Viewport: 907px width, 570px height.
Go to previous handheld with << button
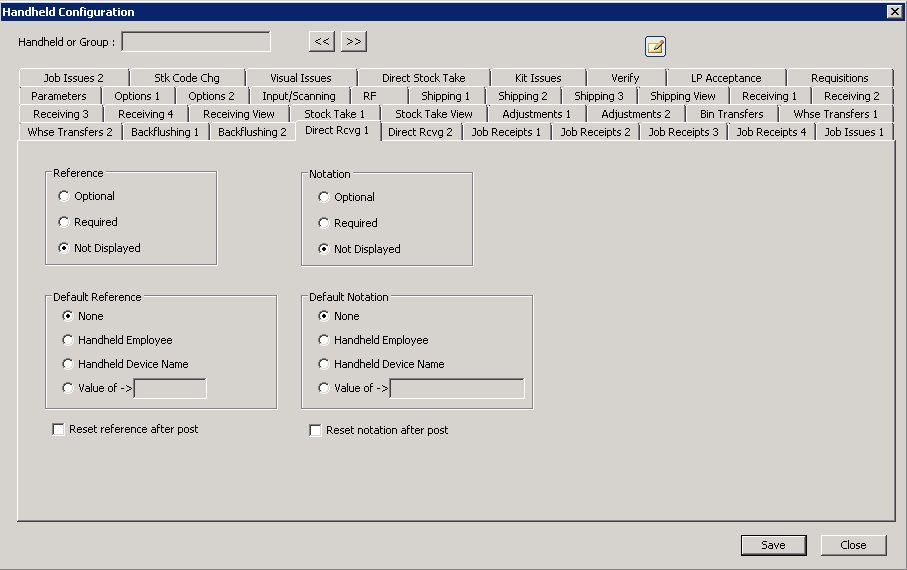pos(321,41)
